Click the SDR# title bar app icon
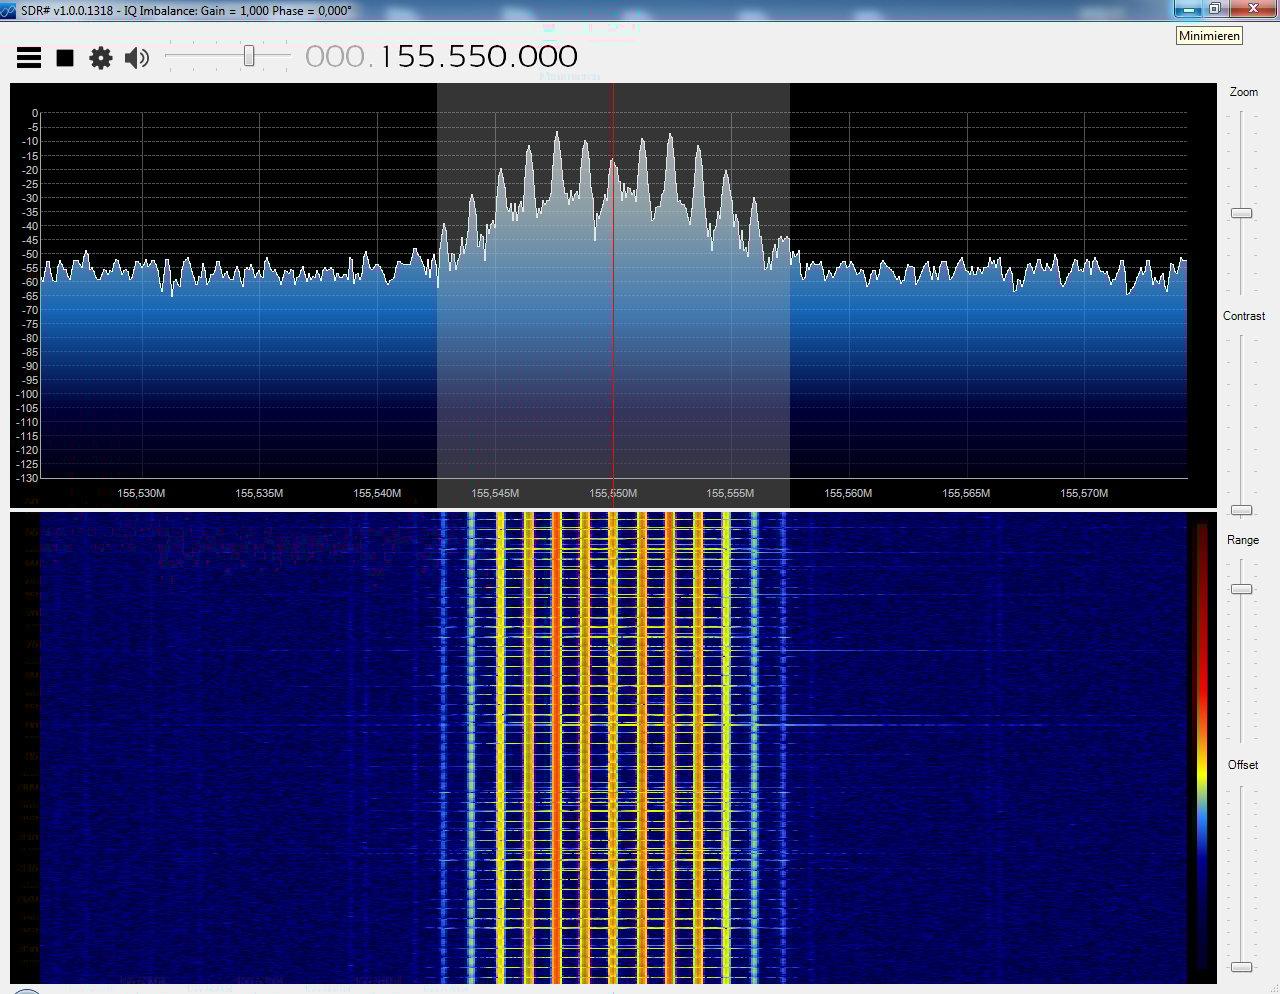Screen dimensions: 1280x994 8,10
